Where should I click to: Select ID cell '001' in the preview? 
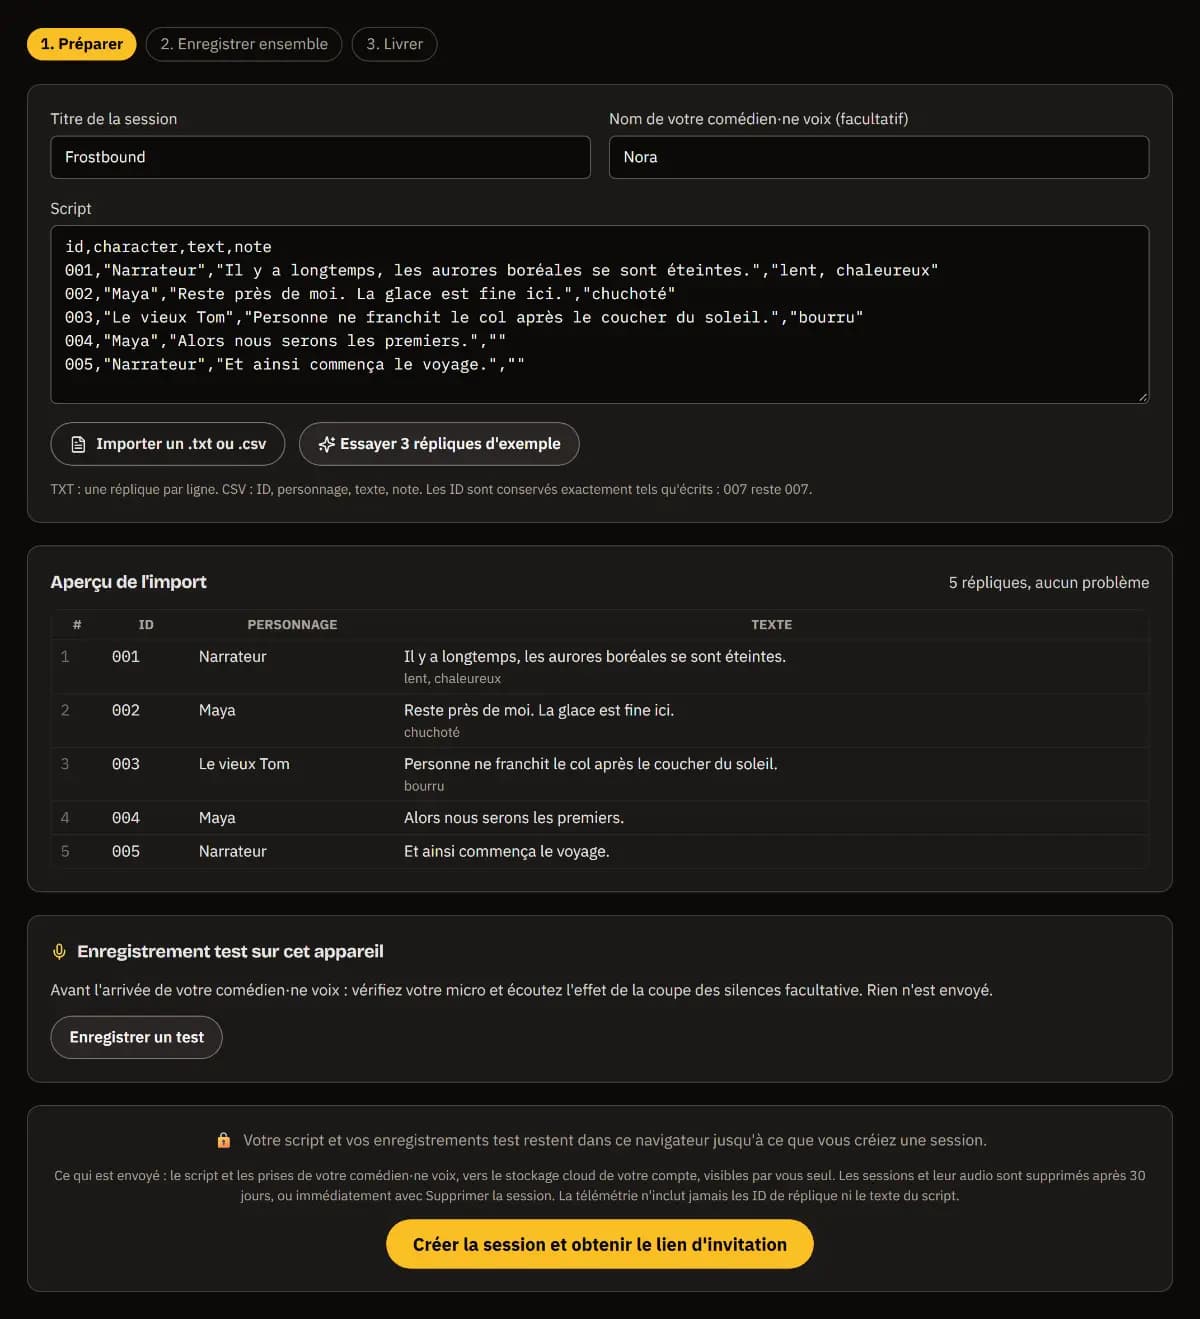click(x=126, y=657)
